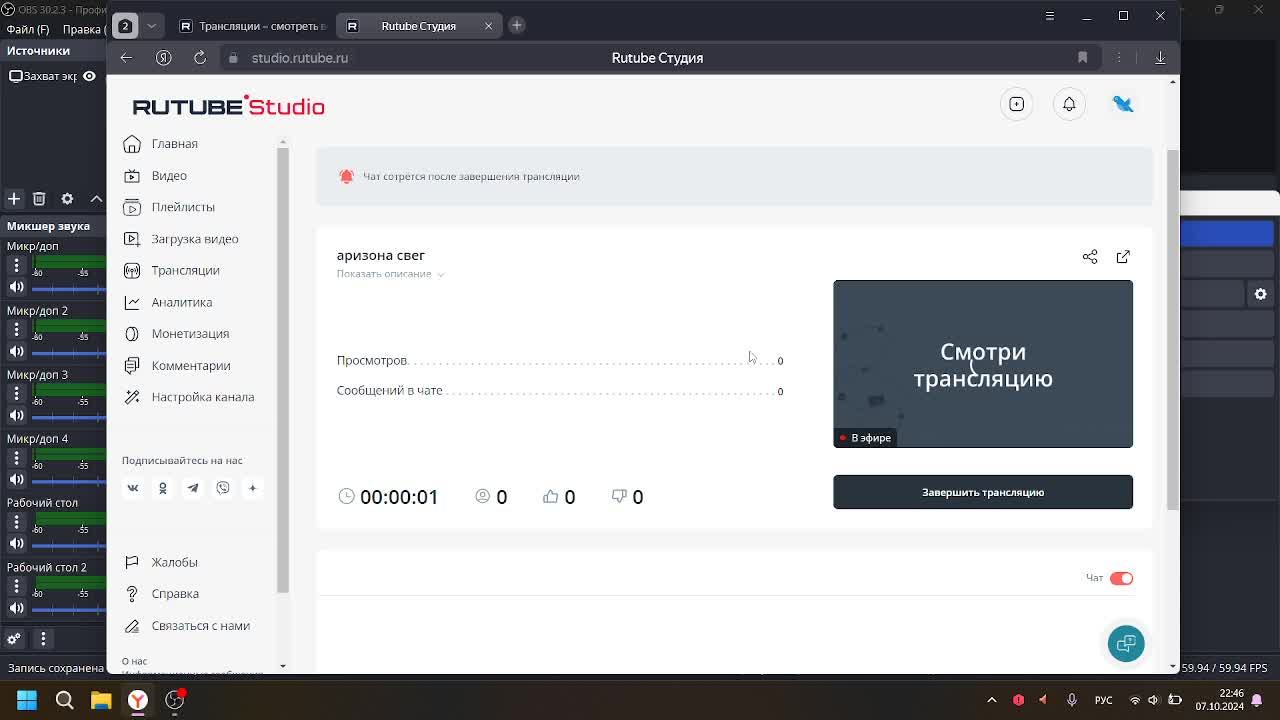The width and height of the screenshot is (1280, 720).
Task: Open Файл menu in OBS
Action: (29, 30)
